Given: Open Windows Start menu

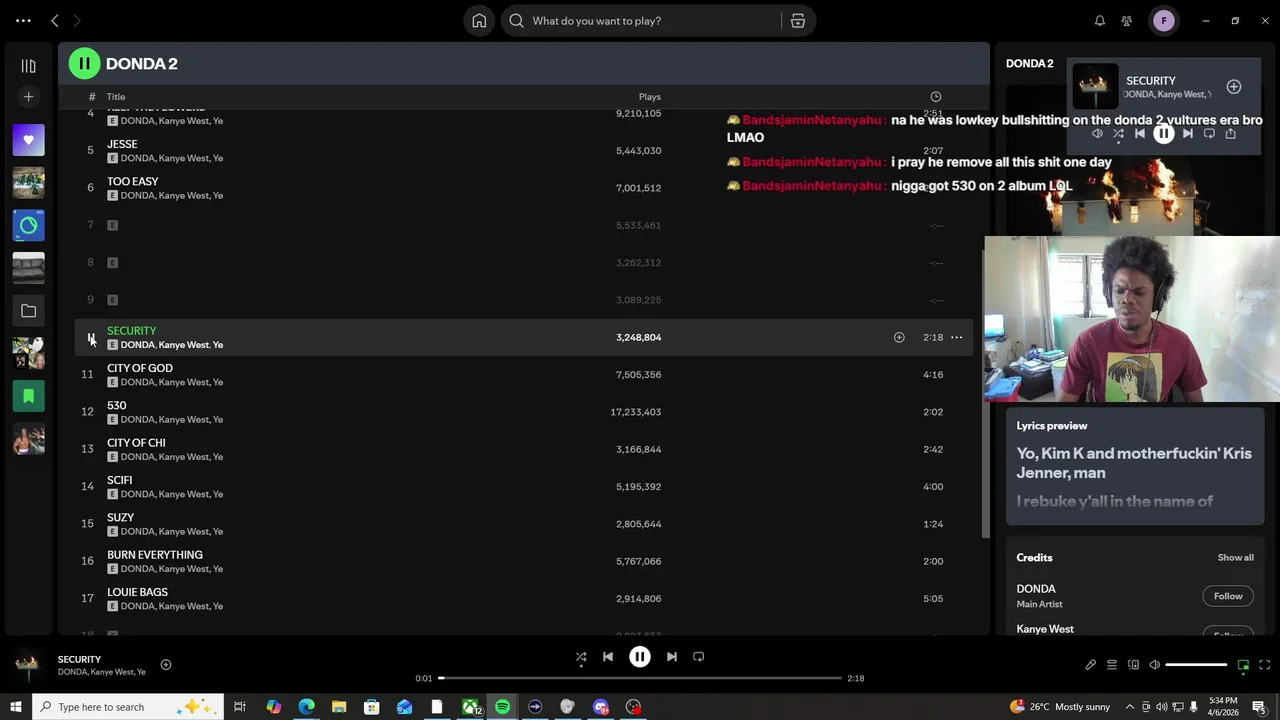Looking at the screenshot, I should point(15,707).
